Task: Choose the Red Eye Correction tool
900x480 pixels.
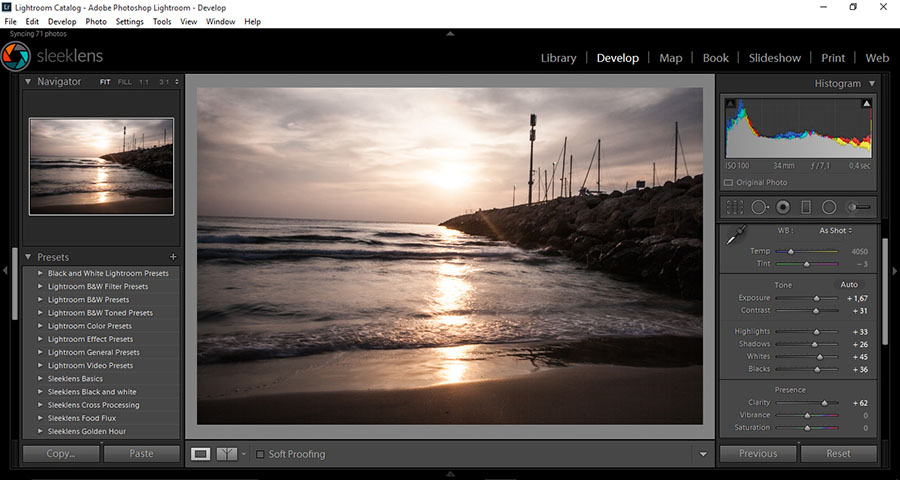Action: pos(783,207)
